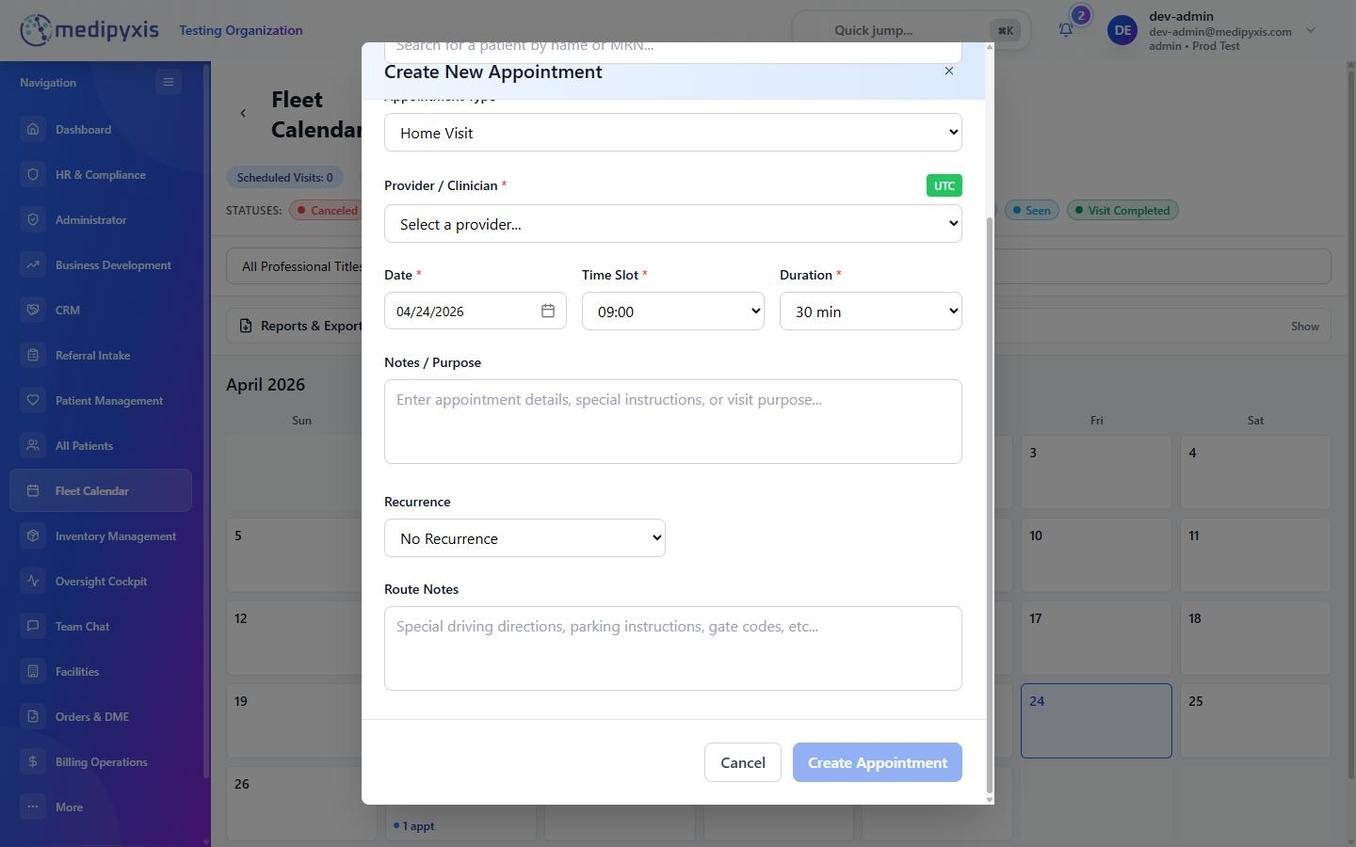The height and width of the screenshot is (847, 1356).
Task: Open the Time Slot dropdown
Action: [x=673, y=311]
